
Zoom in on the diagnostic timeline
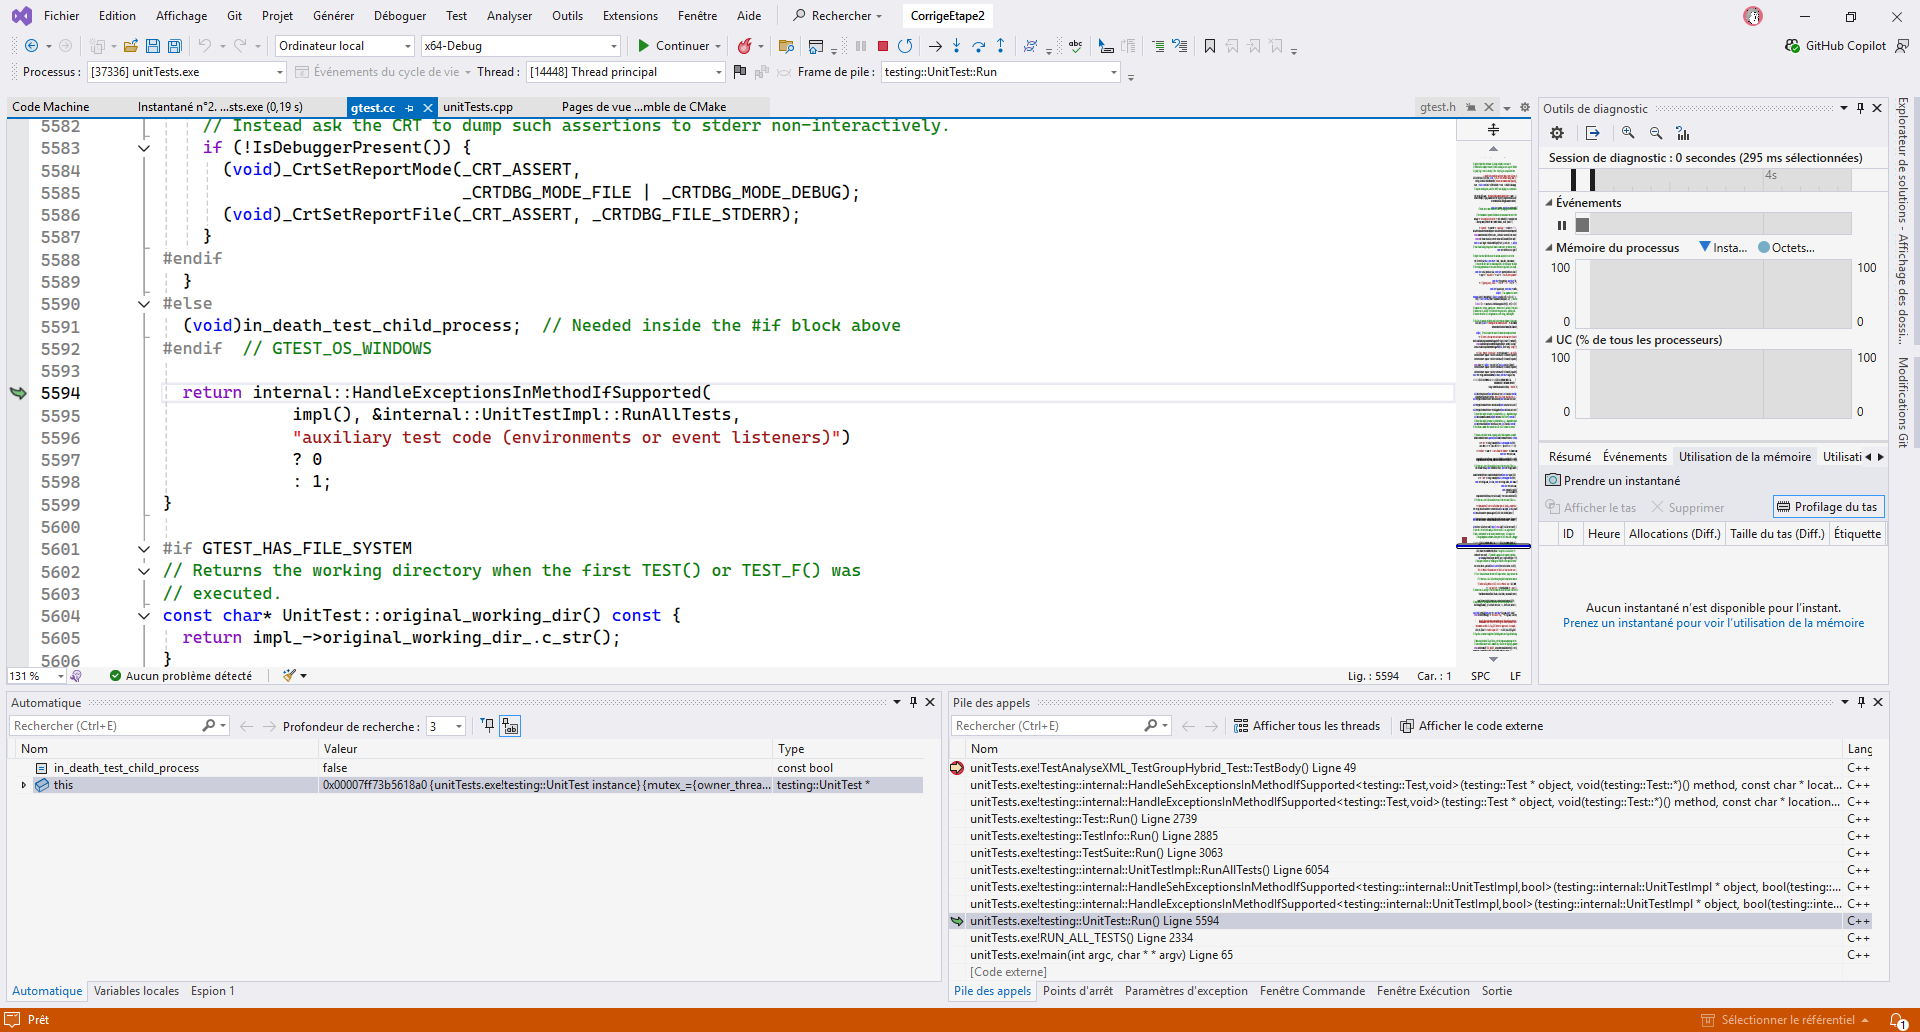click(x=1628, y=133)
